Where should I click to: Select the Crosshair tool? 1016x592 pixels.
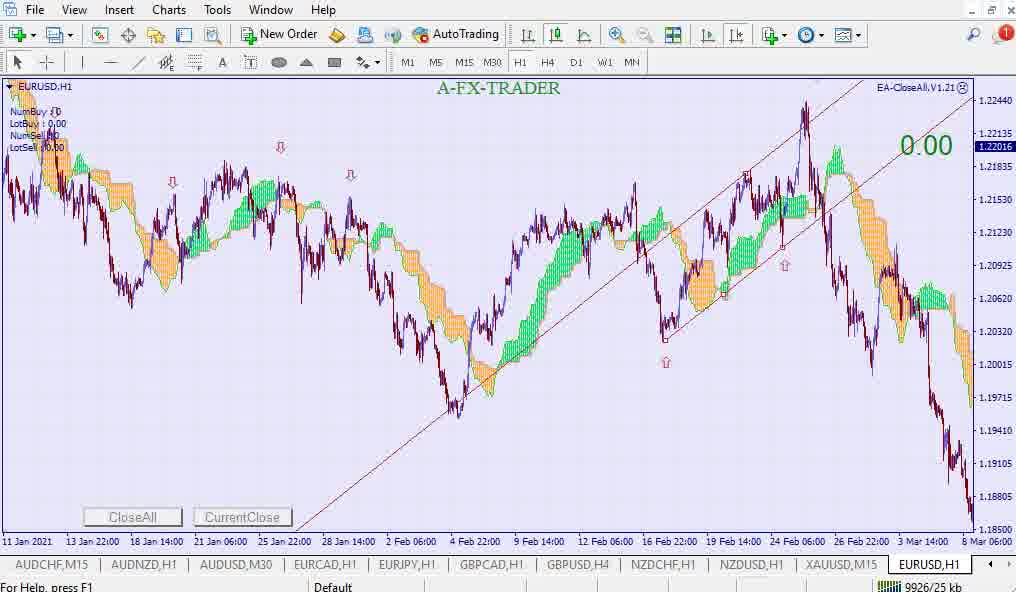click(46, 62)
